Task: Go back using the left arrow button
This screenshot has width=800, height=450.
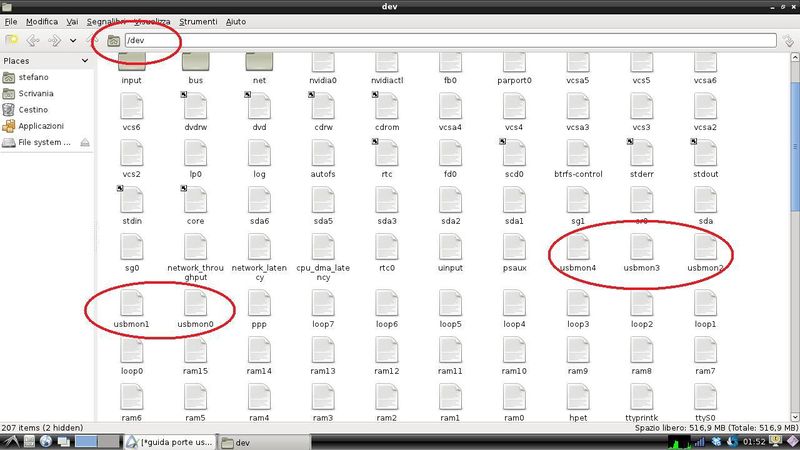Action: tap(33, 40)
